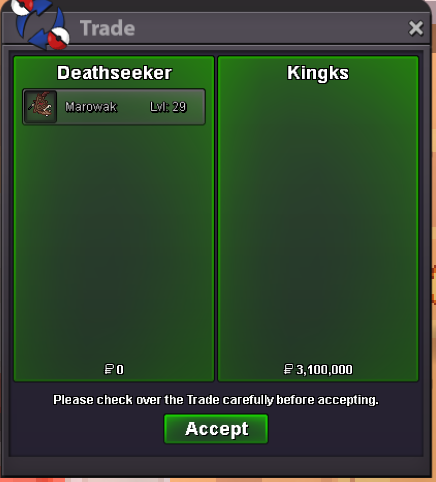Click the Marowak sprite icon

pyautogui.click(x=40, y=107)
